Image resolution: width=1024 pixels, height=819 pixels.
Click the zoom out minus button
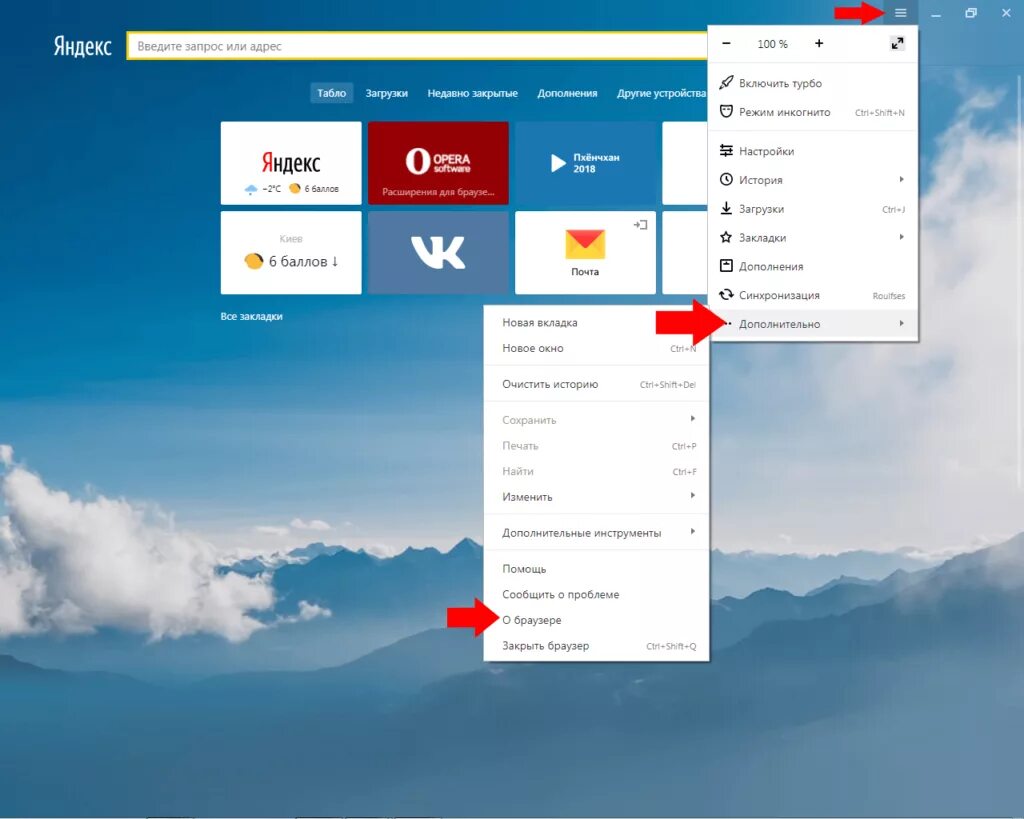point(726,44)
